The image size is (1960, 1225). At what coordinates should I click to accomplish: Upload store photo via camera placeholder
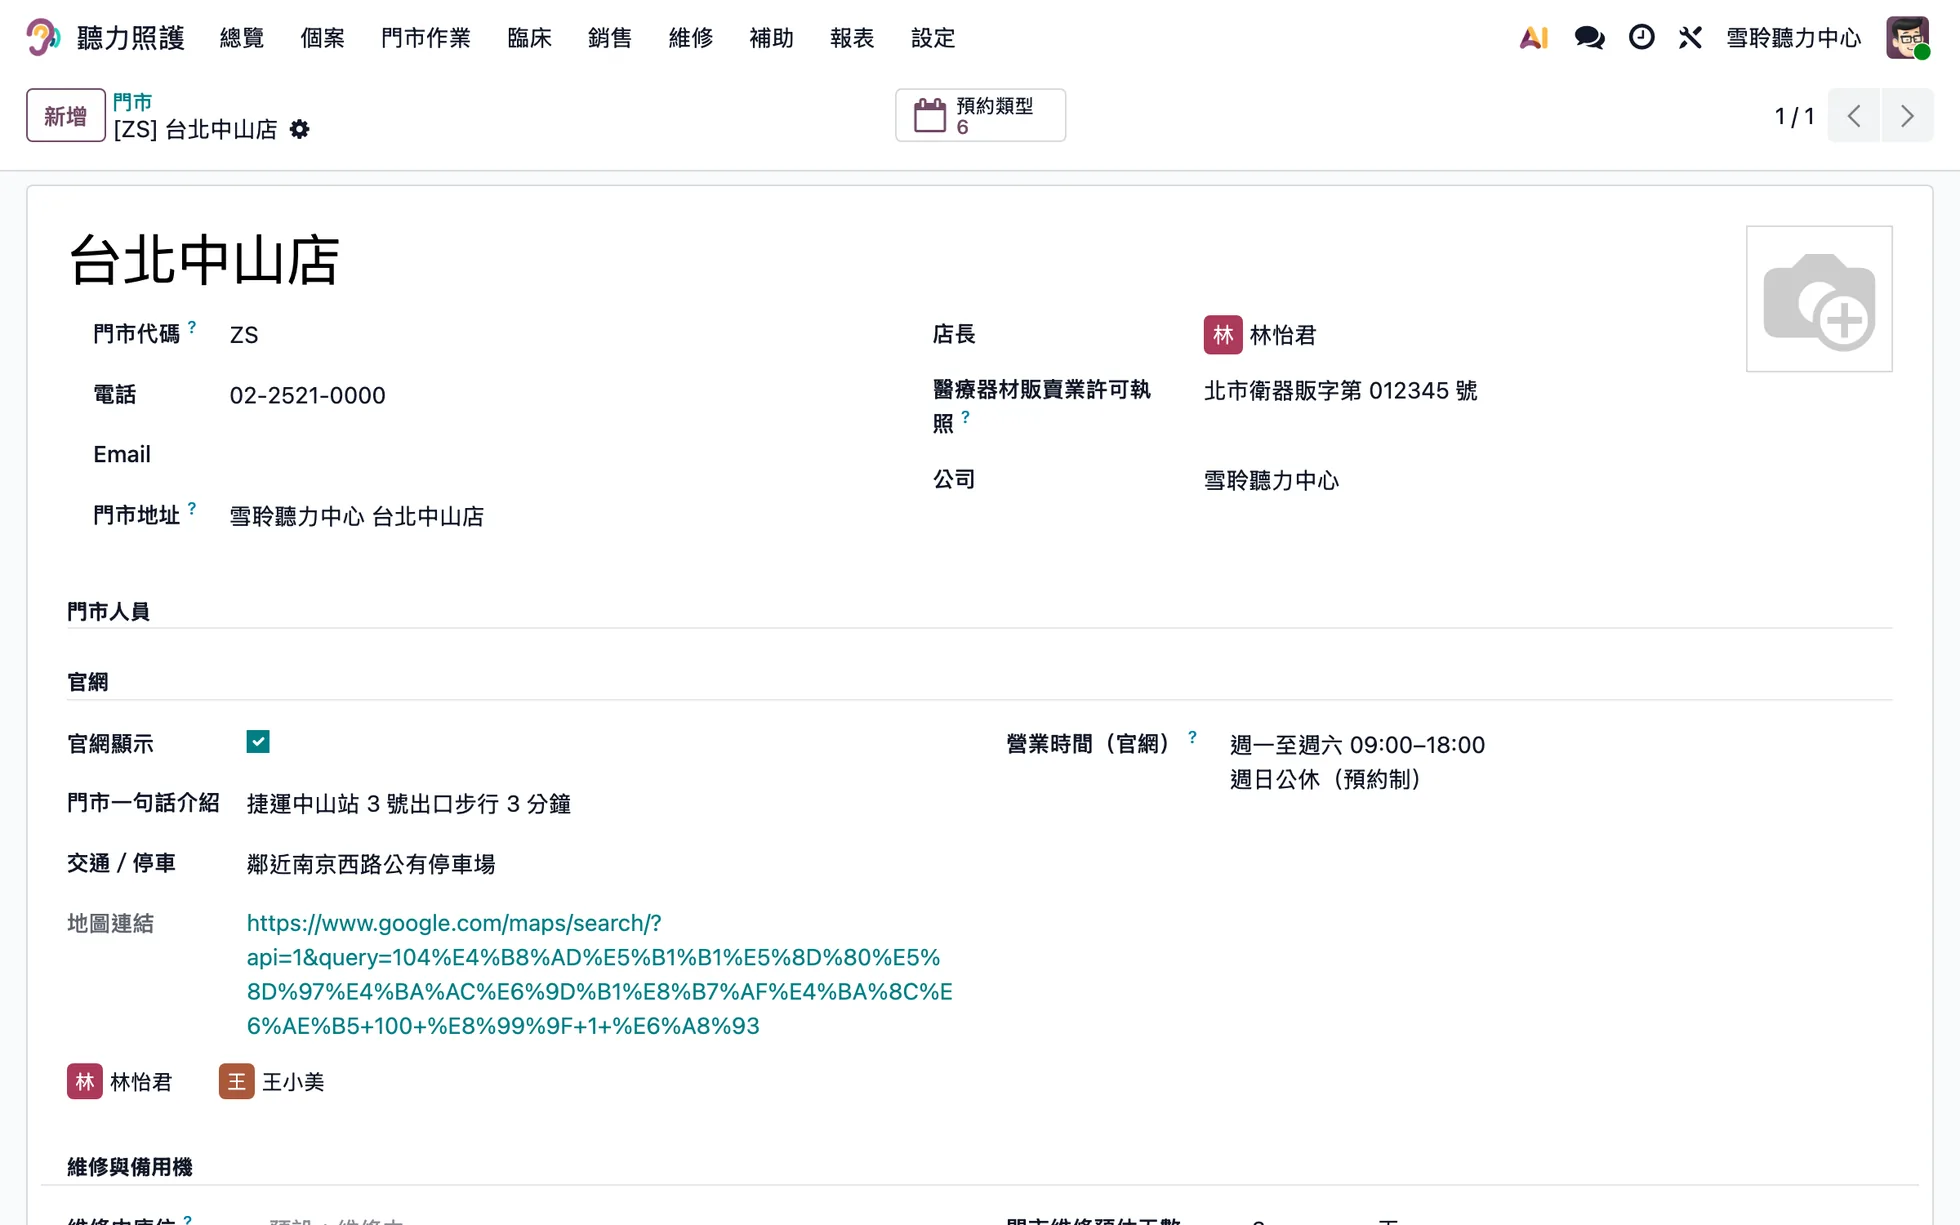pyautogui.click(x=1819, y=299)
